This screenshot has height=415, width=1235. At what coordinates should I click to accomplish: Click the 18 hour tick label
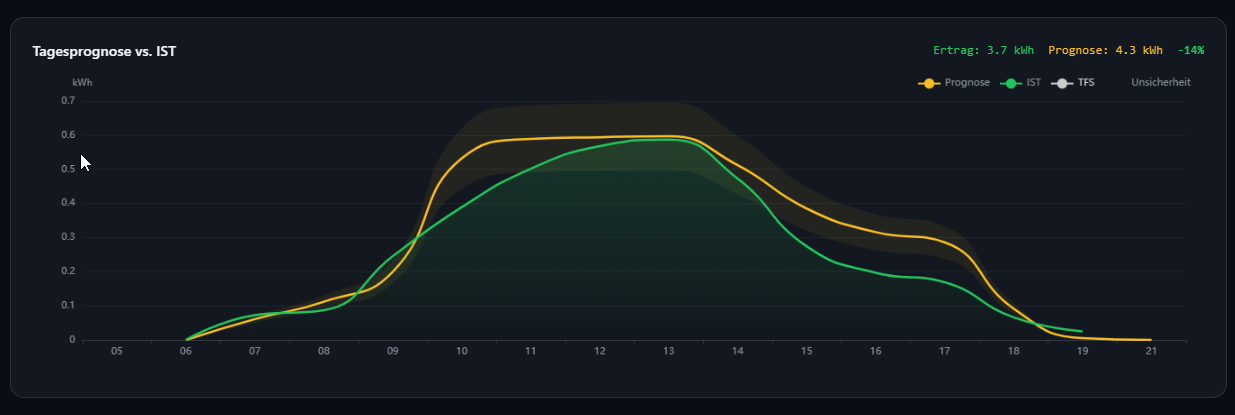tap(1013, 352)
